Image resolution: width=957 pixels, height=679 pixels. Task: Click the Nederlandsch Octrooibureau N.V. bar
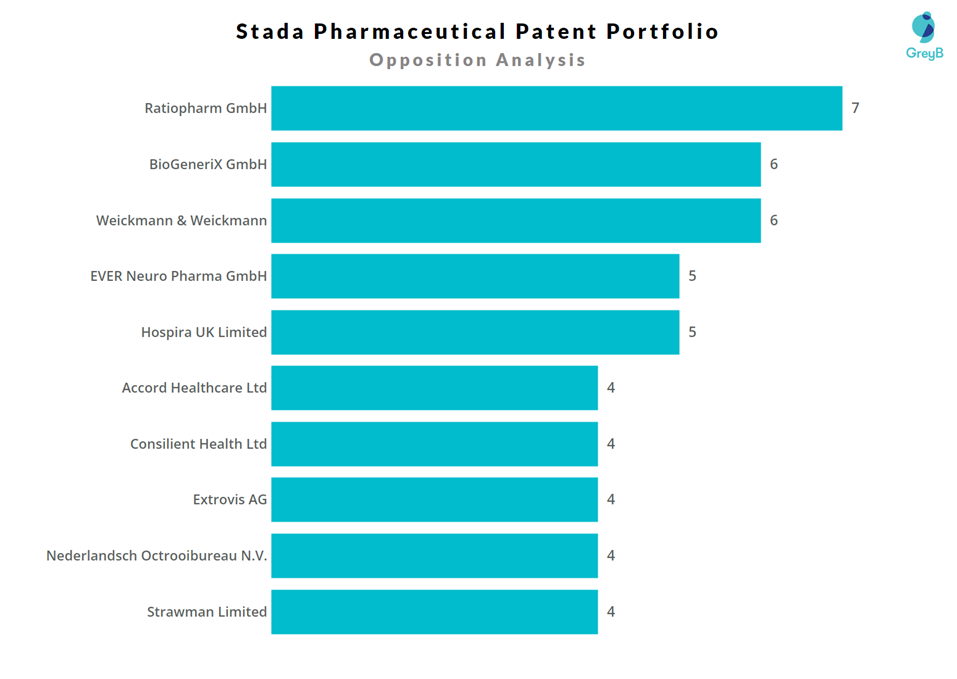(434, 556)
